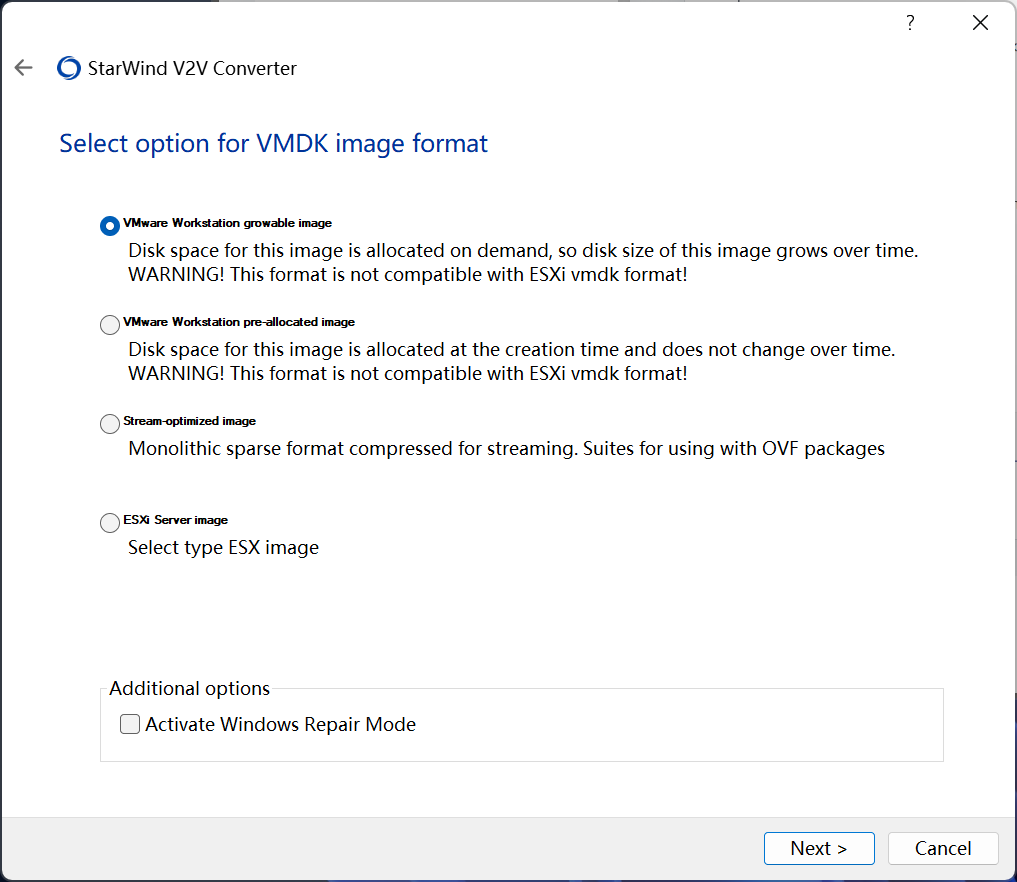The width and height of the screenshot is (1017, 882).
Task: Click the 'Activate Windows Repair Mode' label text
Action: click(280, 725)
